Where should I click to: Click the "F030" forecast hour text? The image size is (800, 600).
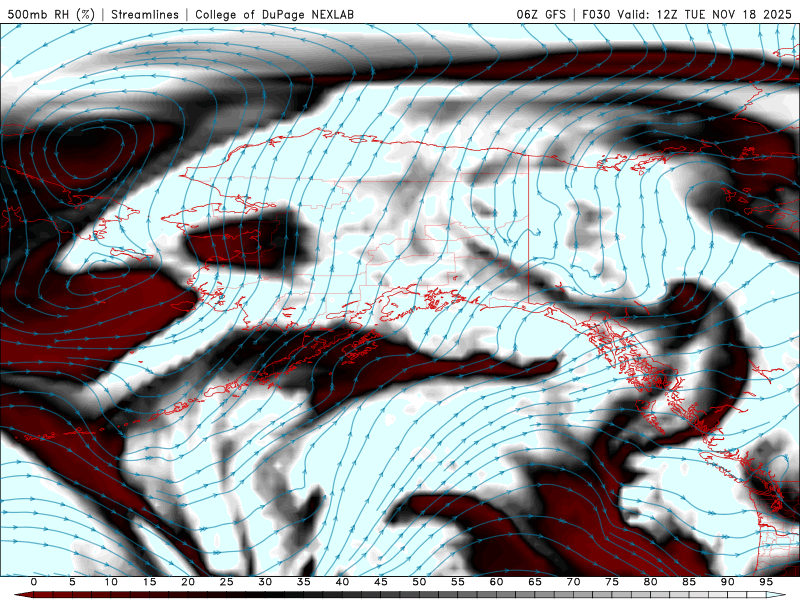tap(596, 14)
